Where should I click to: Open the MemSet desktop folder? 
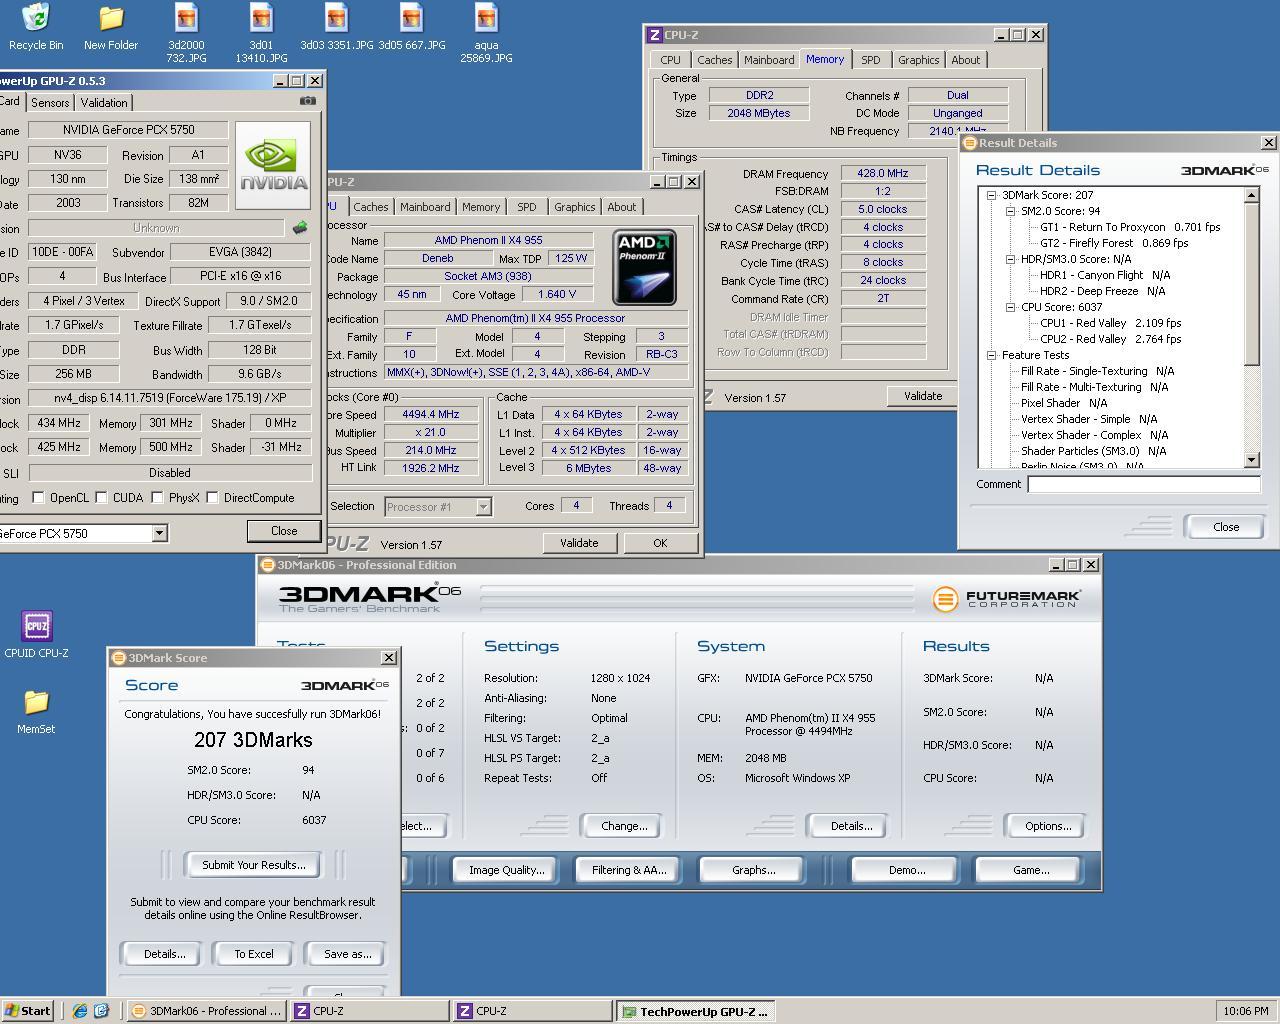coord(36,711)
